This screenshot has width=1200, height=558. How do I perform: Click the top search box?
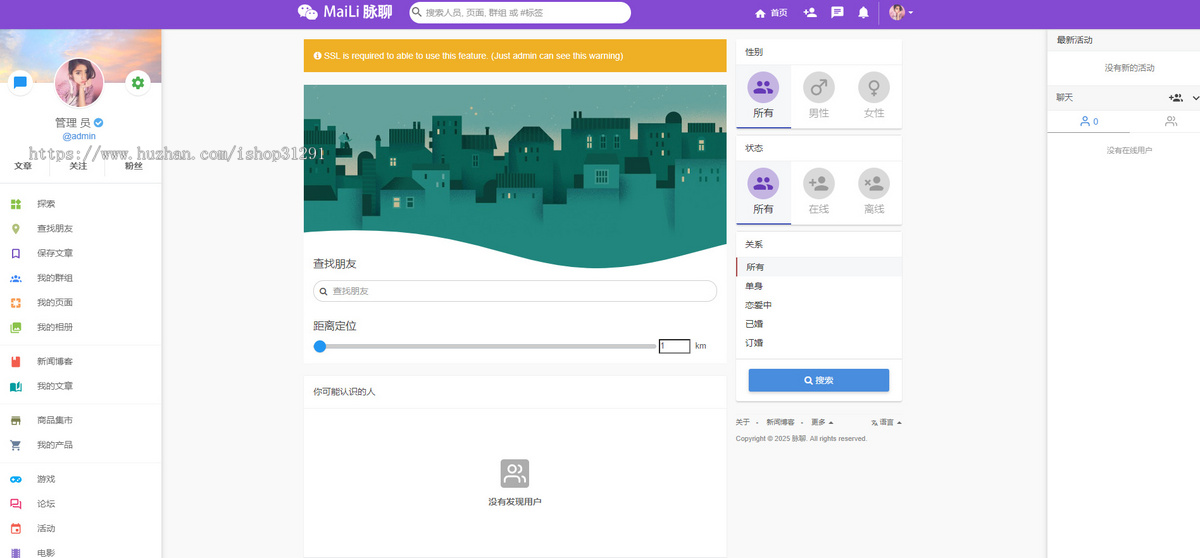[x=520, y=12]
